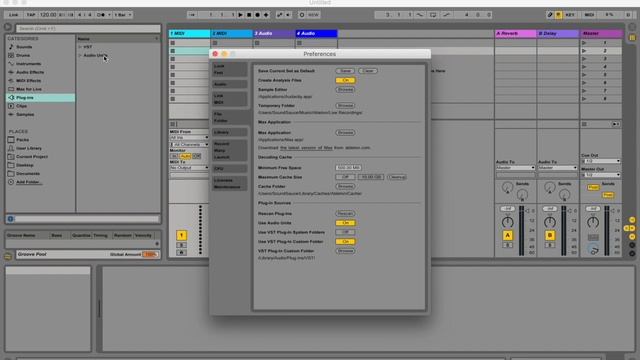Adjust the Master volume knob
640x360 pixels.
[593, 222]
